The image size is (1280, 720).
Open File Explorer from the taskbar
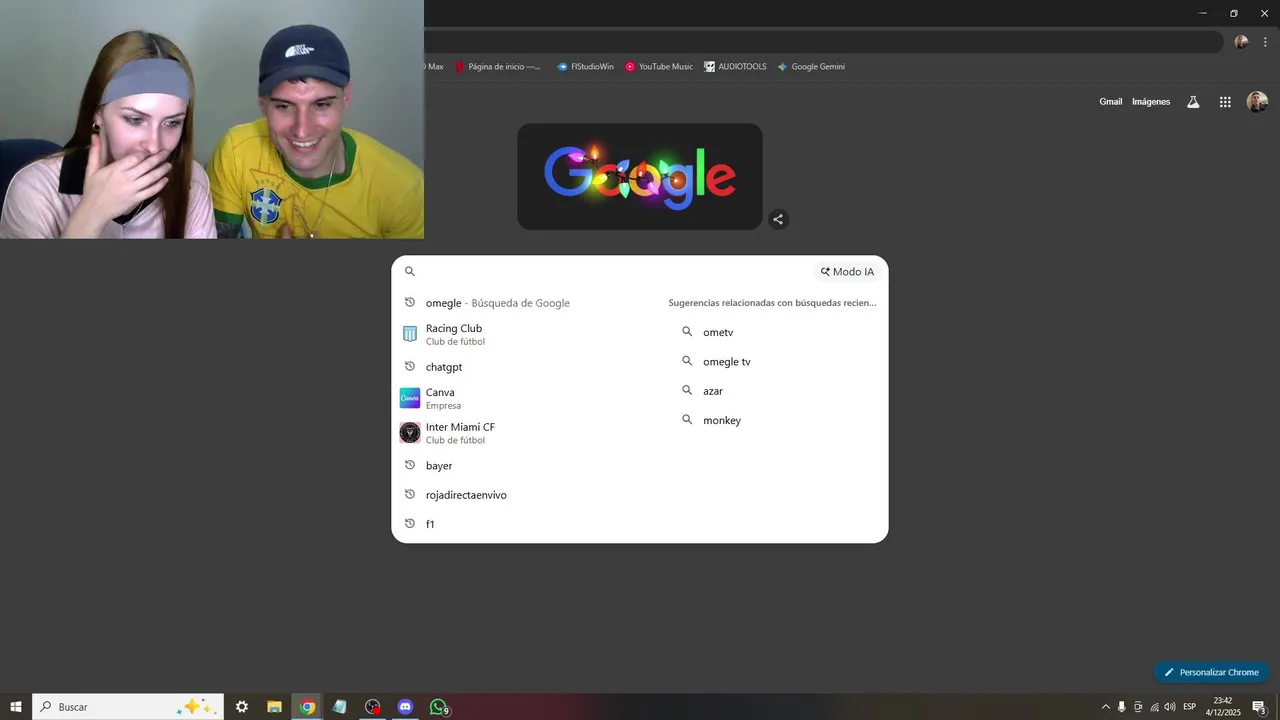click(274, 707)
